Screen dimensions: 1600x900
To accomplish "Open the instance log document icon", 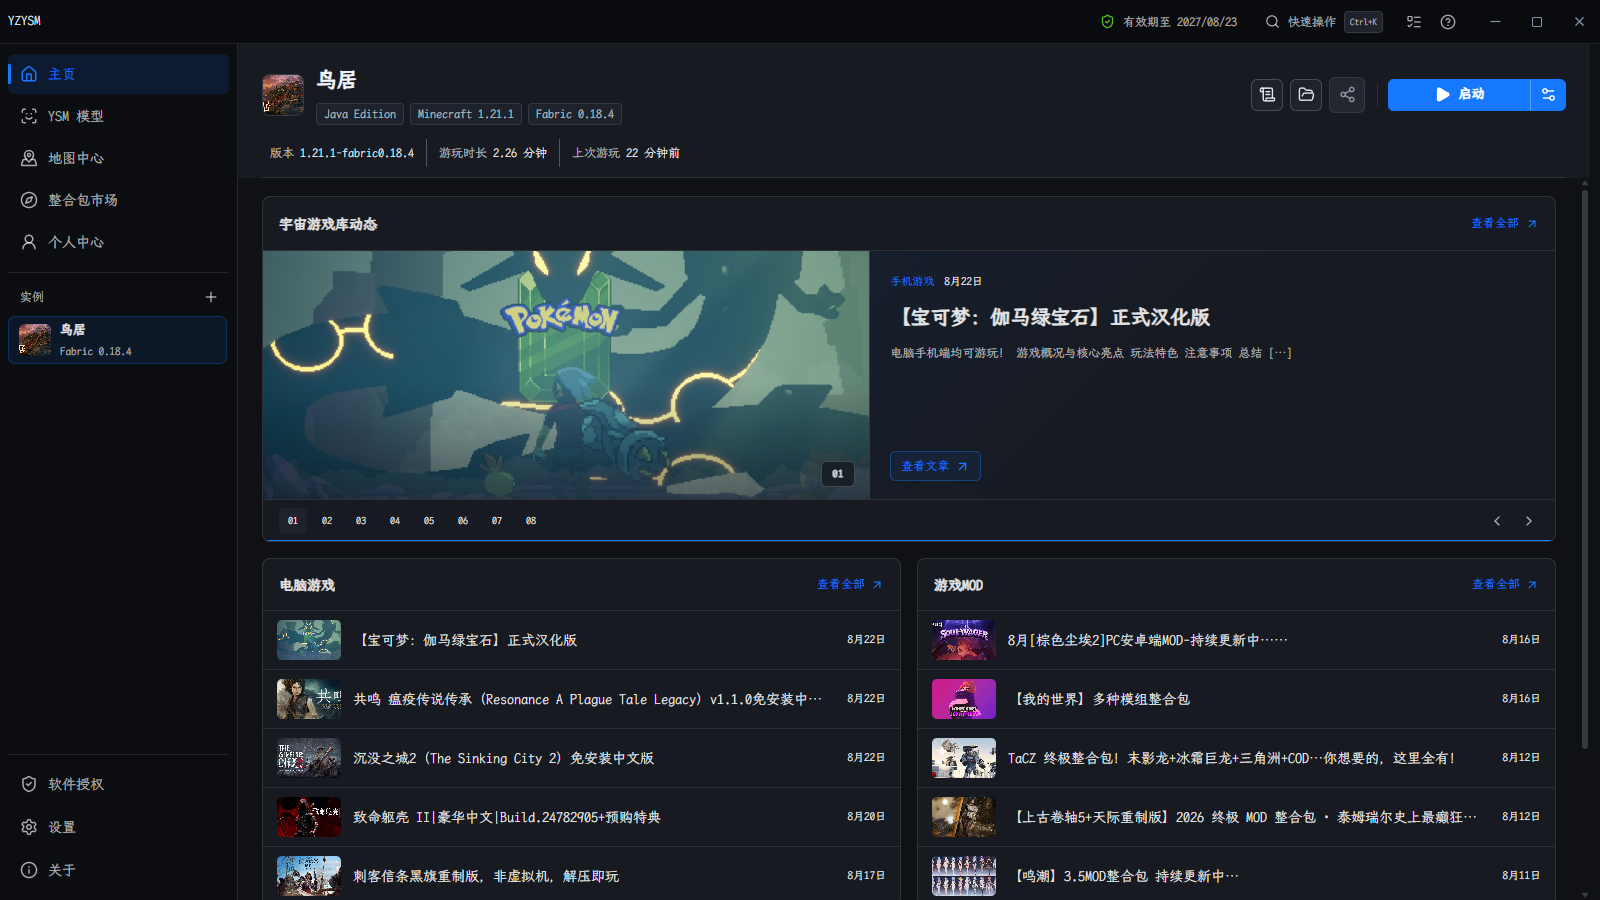I will [x=1267, y=95].
